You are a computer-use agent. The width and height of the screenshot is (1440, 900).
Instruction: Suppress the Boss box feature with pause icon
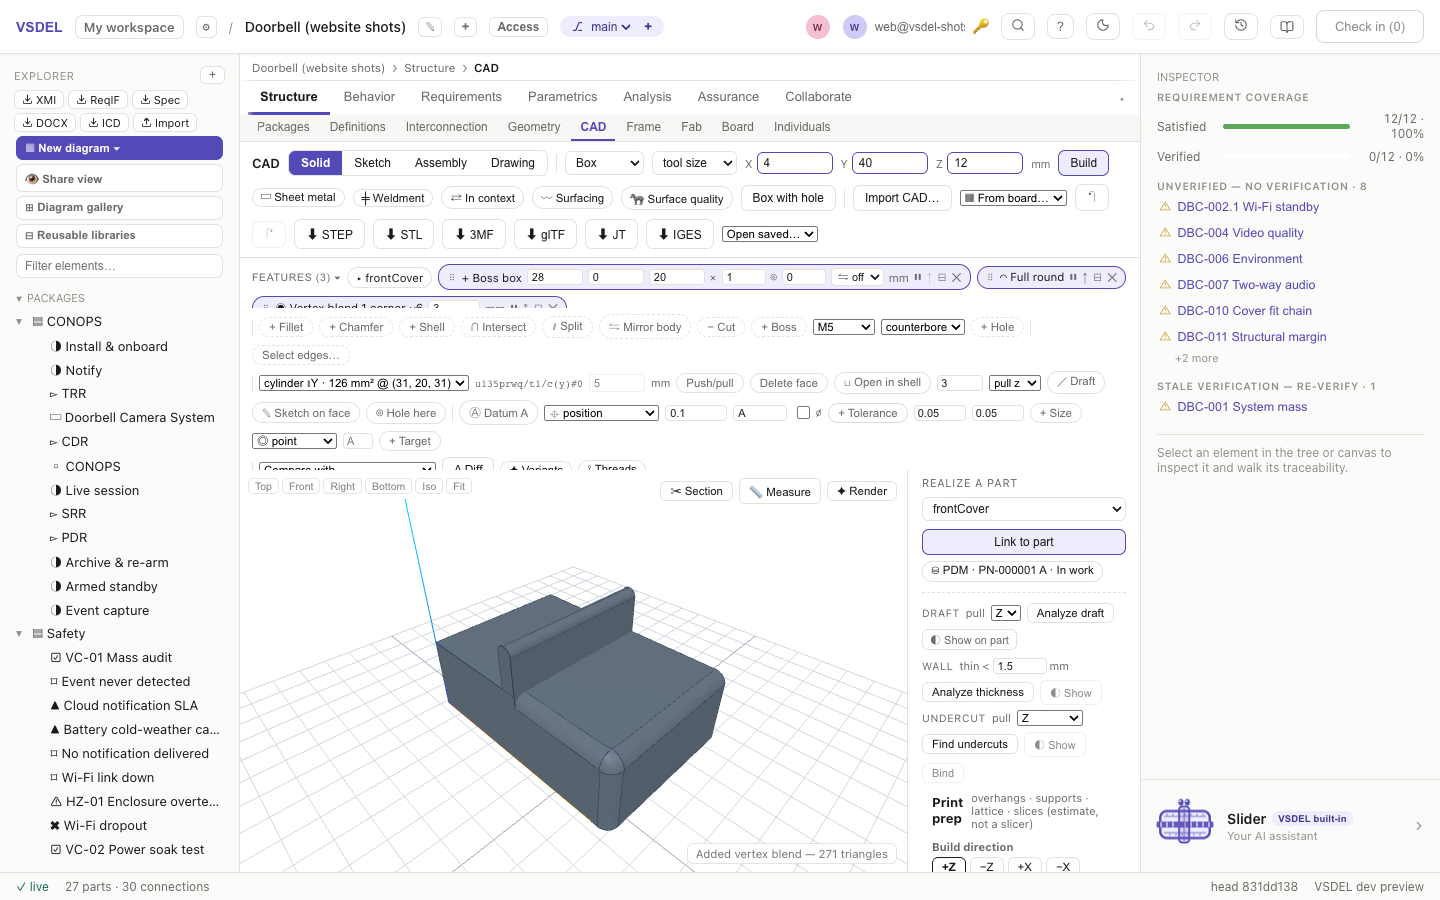pyautogui.click(x=917, y=278)
